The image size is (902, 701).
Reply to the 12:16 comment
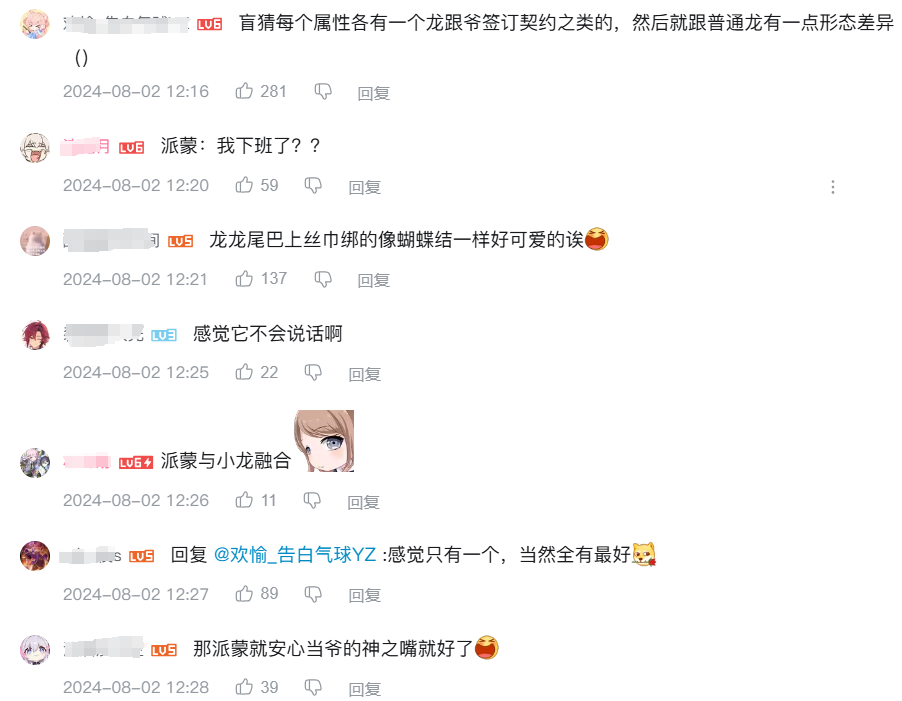[373, 93]
